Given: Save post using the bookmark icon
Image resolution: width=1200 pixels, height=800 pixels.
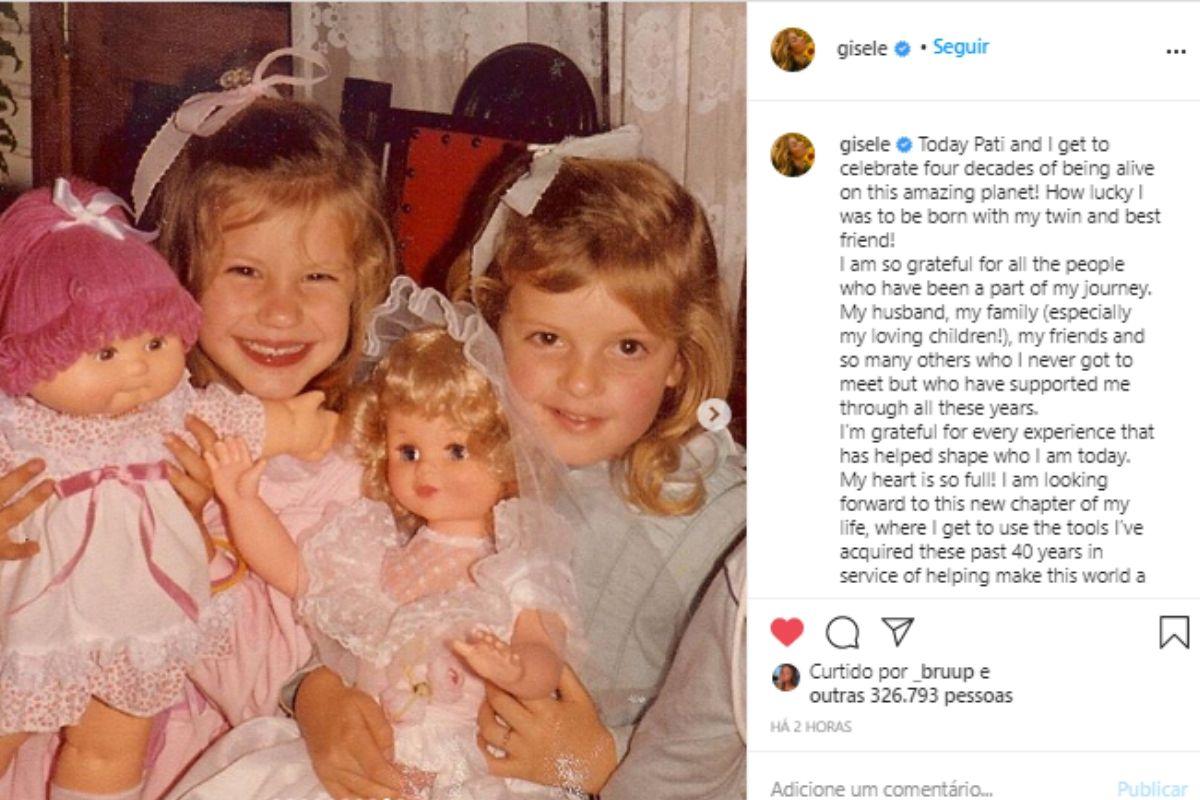Looking at the screenshot, I should coord(1173,632).
